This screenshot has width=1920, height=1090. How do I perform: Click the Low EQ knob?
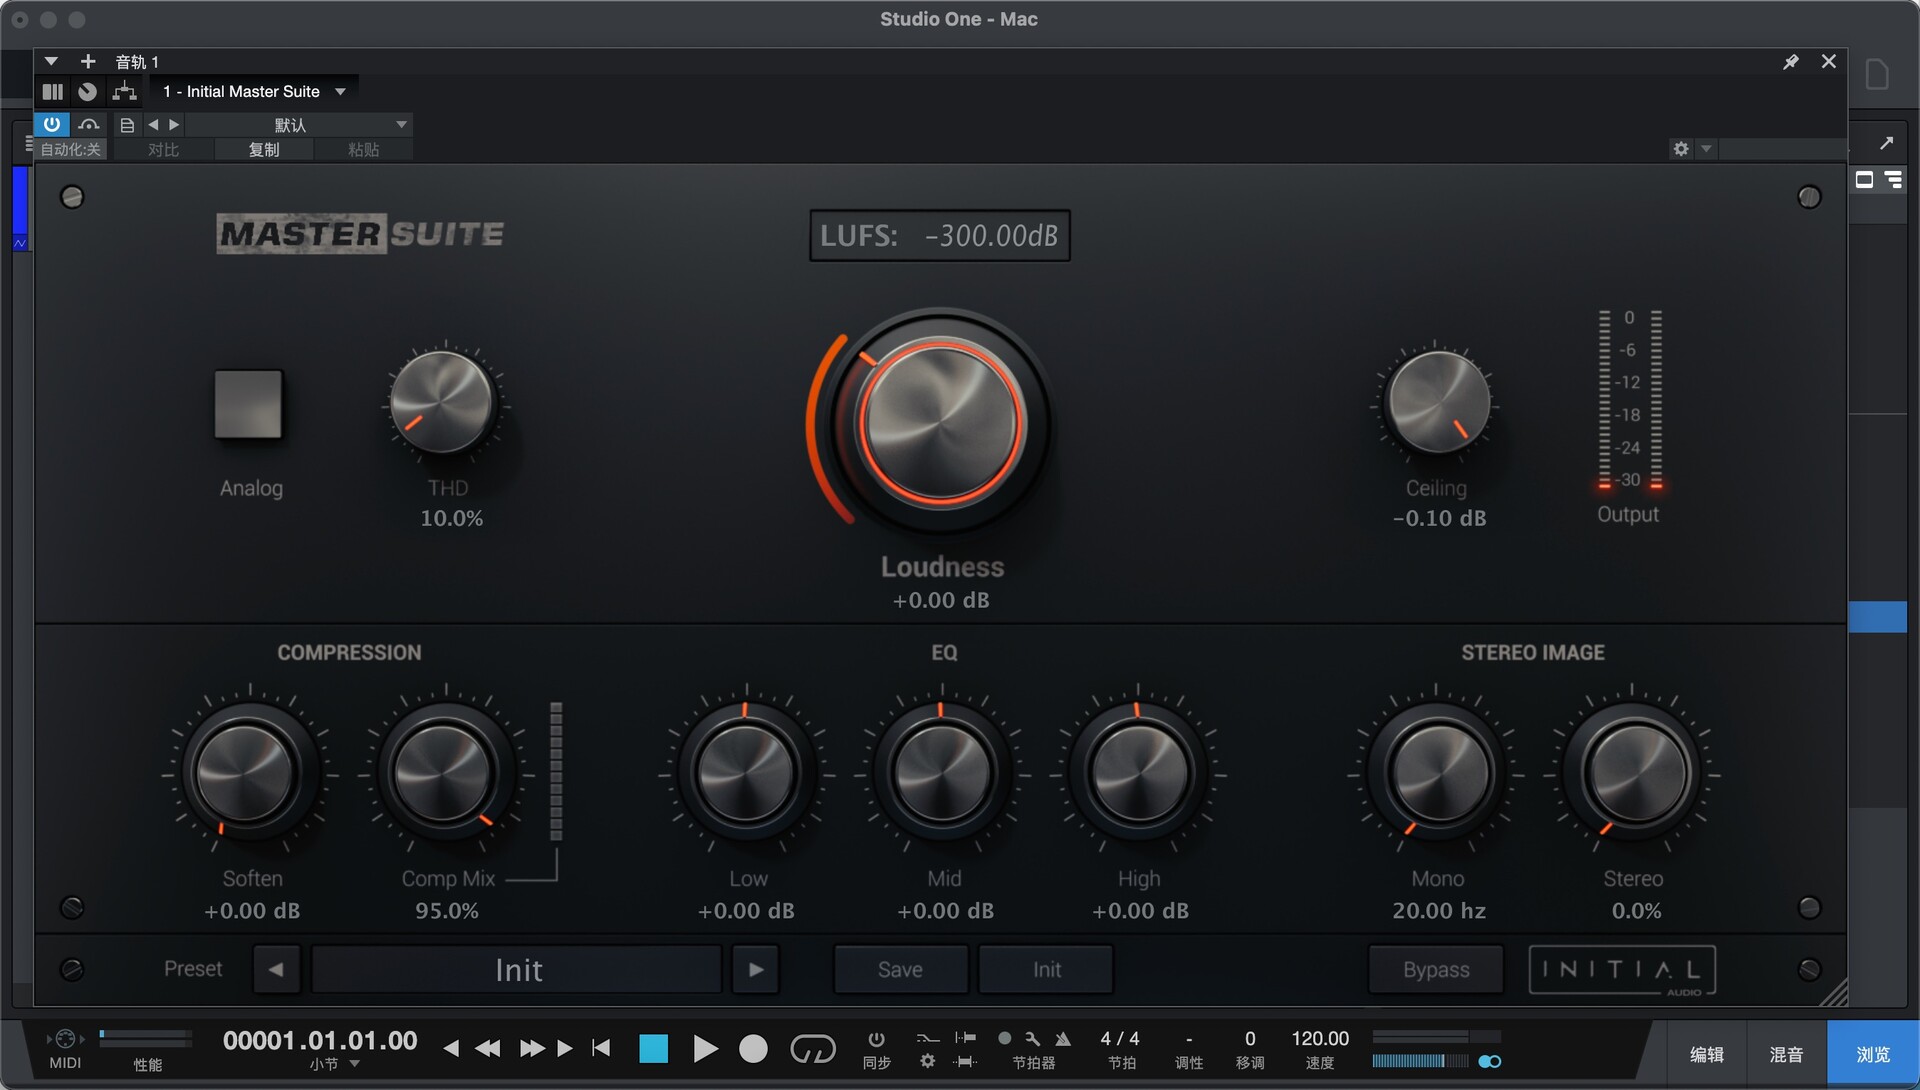pos(745,774)
